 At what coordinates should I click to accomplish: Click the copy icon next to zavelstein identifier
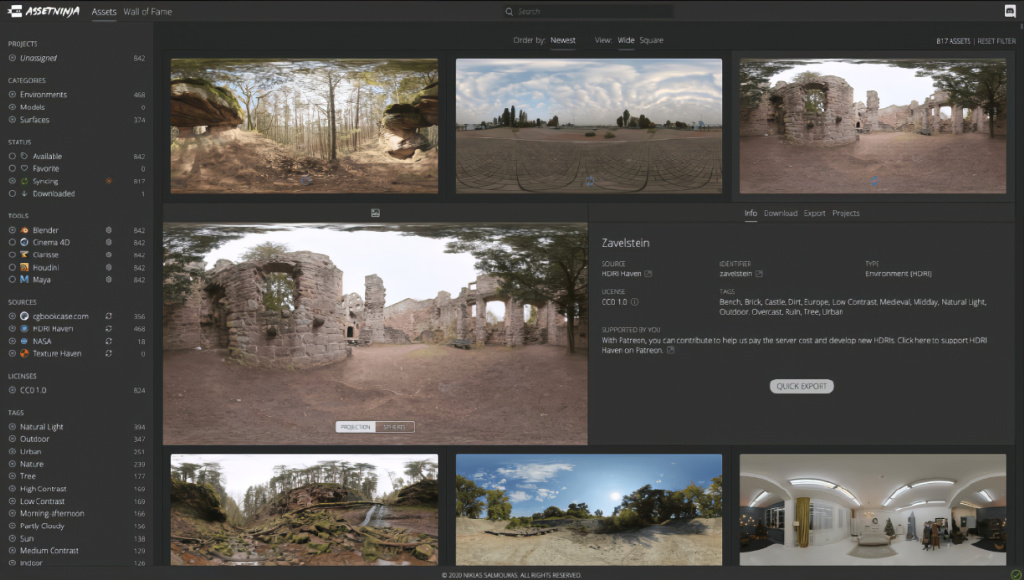(x=760, y=273)
